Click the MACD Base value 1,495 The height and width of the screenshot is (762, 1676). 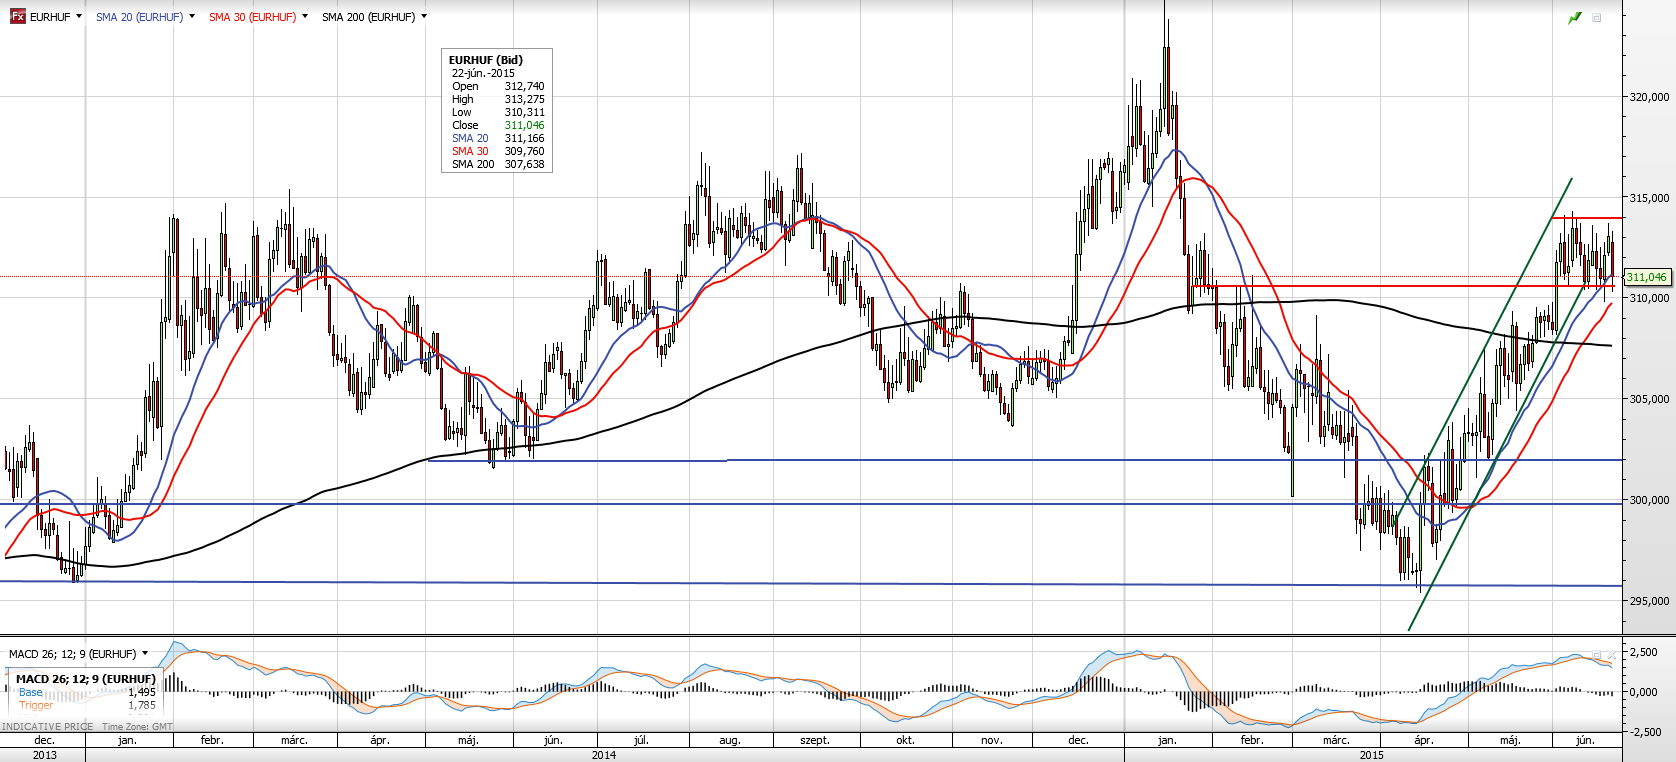coord(142,692)
